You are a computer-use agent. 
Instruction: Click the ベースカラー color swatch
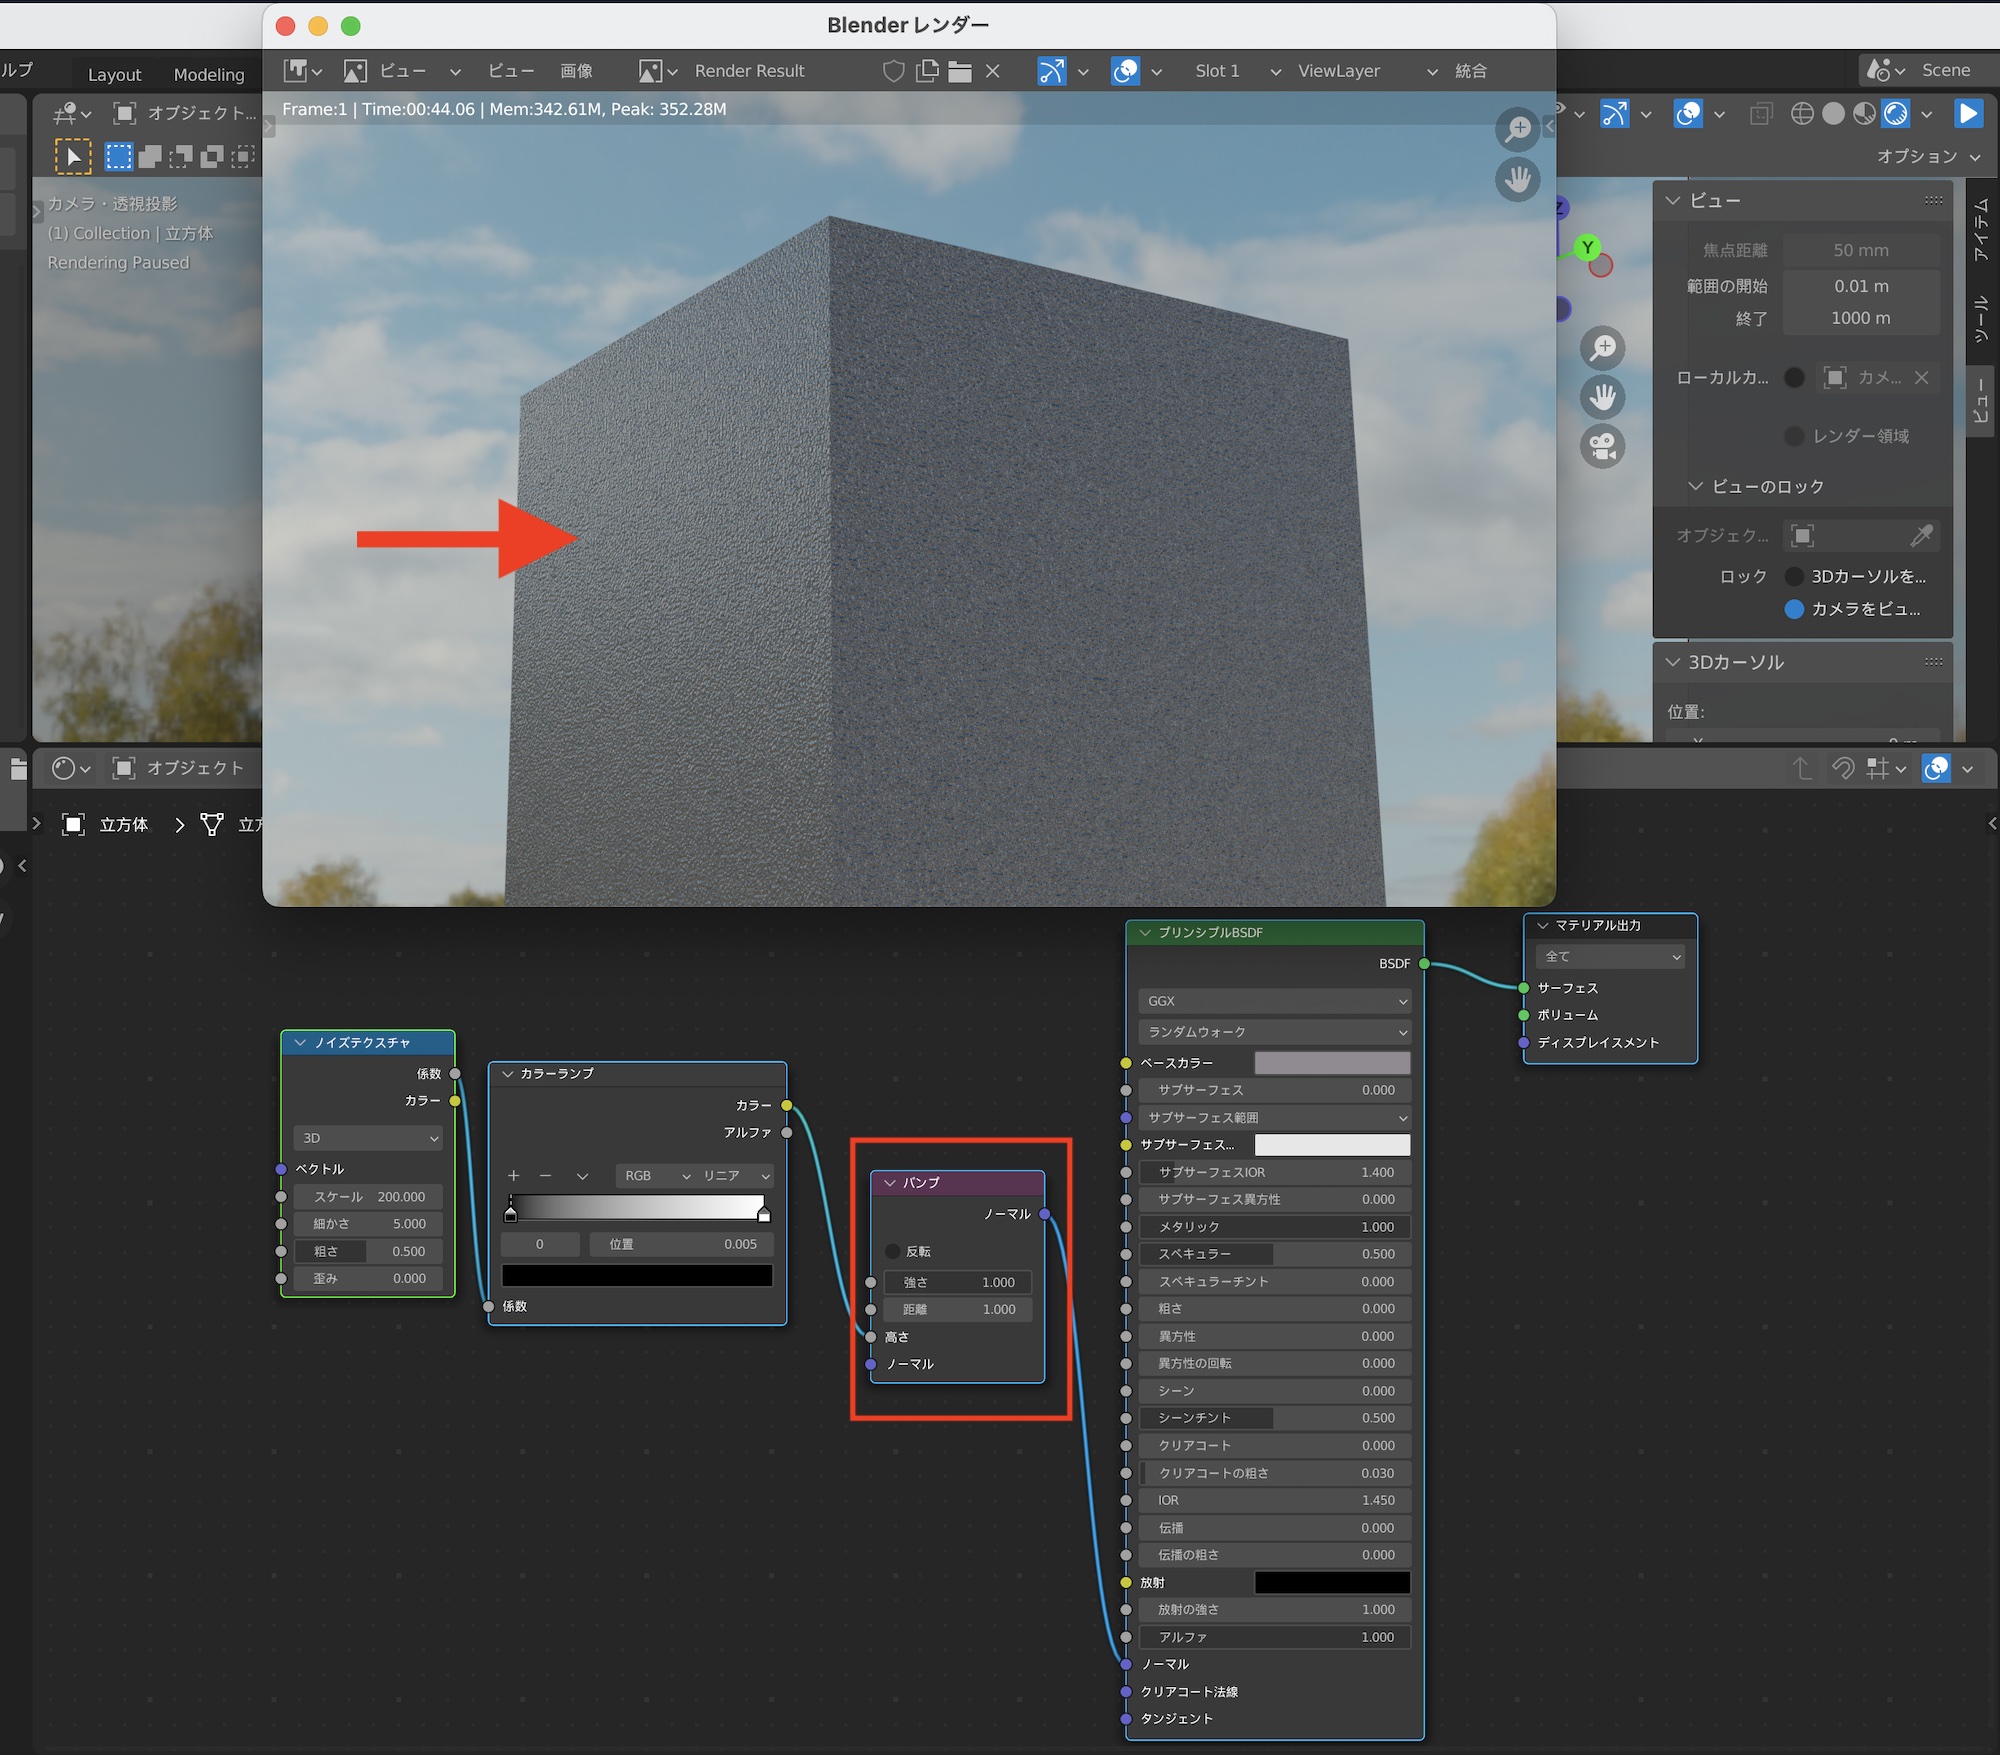click(x=1332, y=1063)
